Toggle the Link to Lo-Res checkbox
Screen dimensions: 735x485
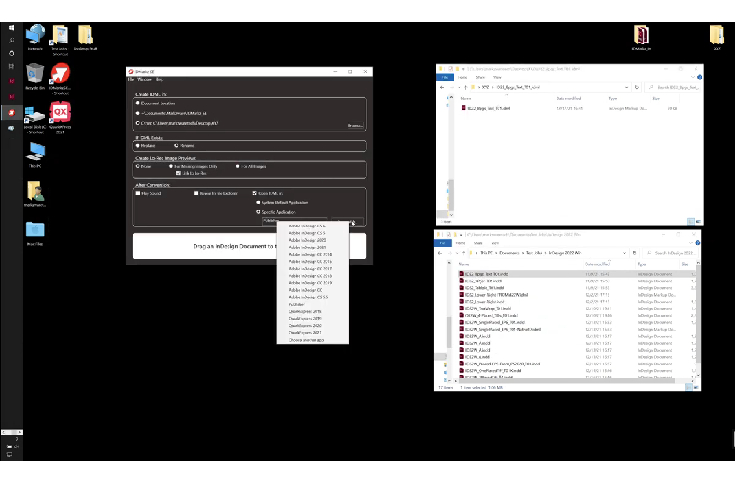click(x=178, y=173)
